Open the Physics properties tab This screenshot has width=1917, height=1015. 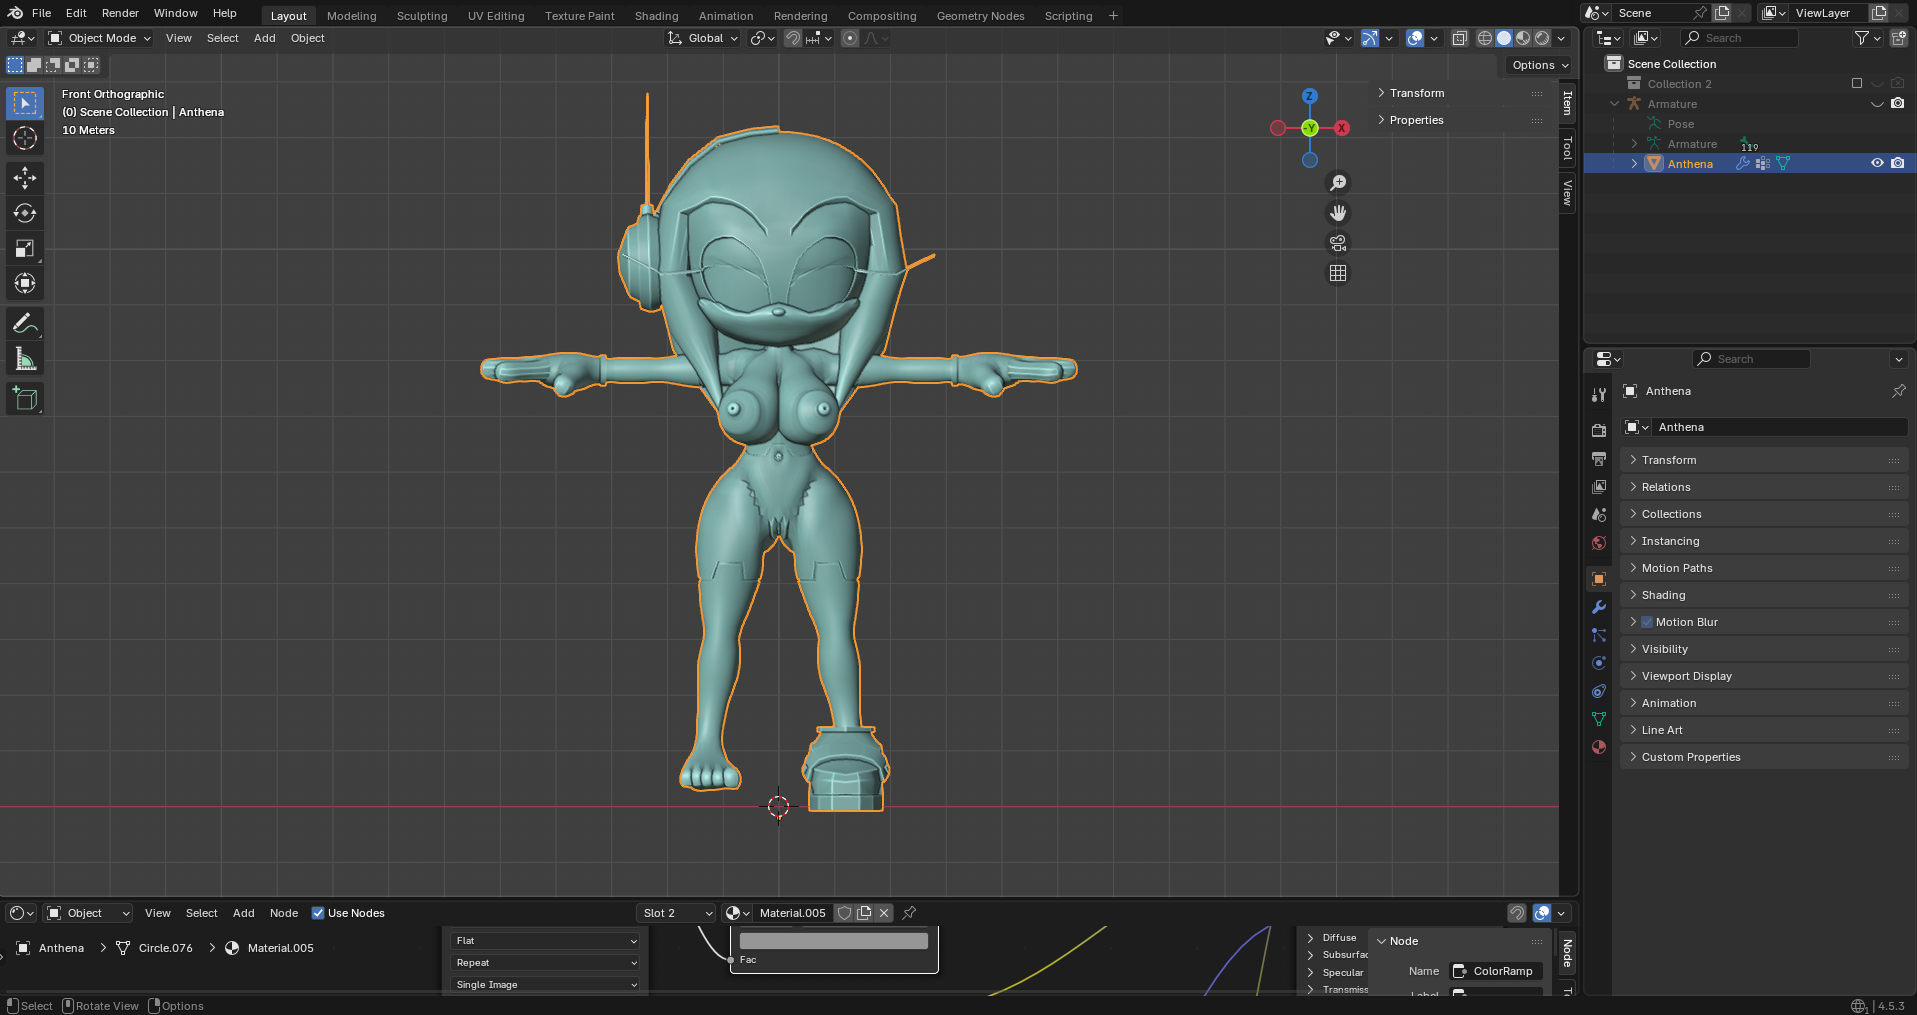[1599, 663]
